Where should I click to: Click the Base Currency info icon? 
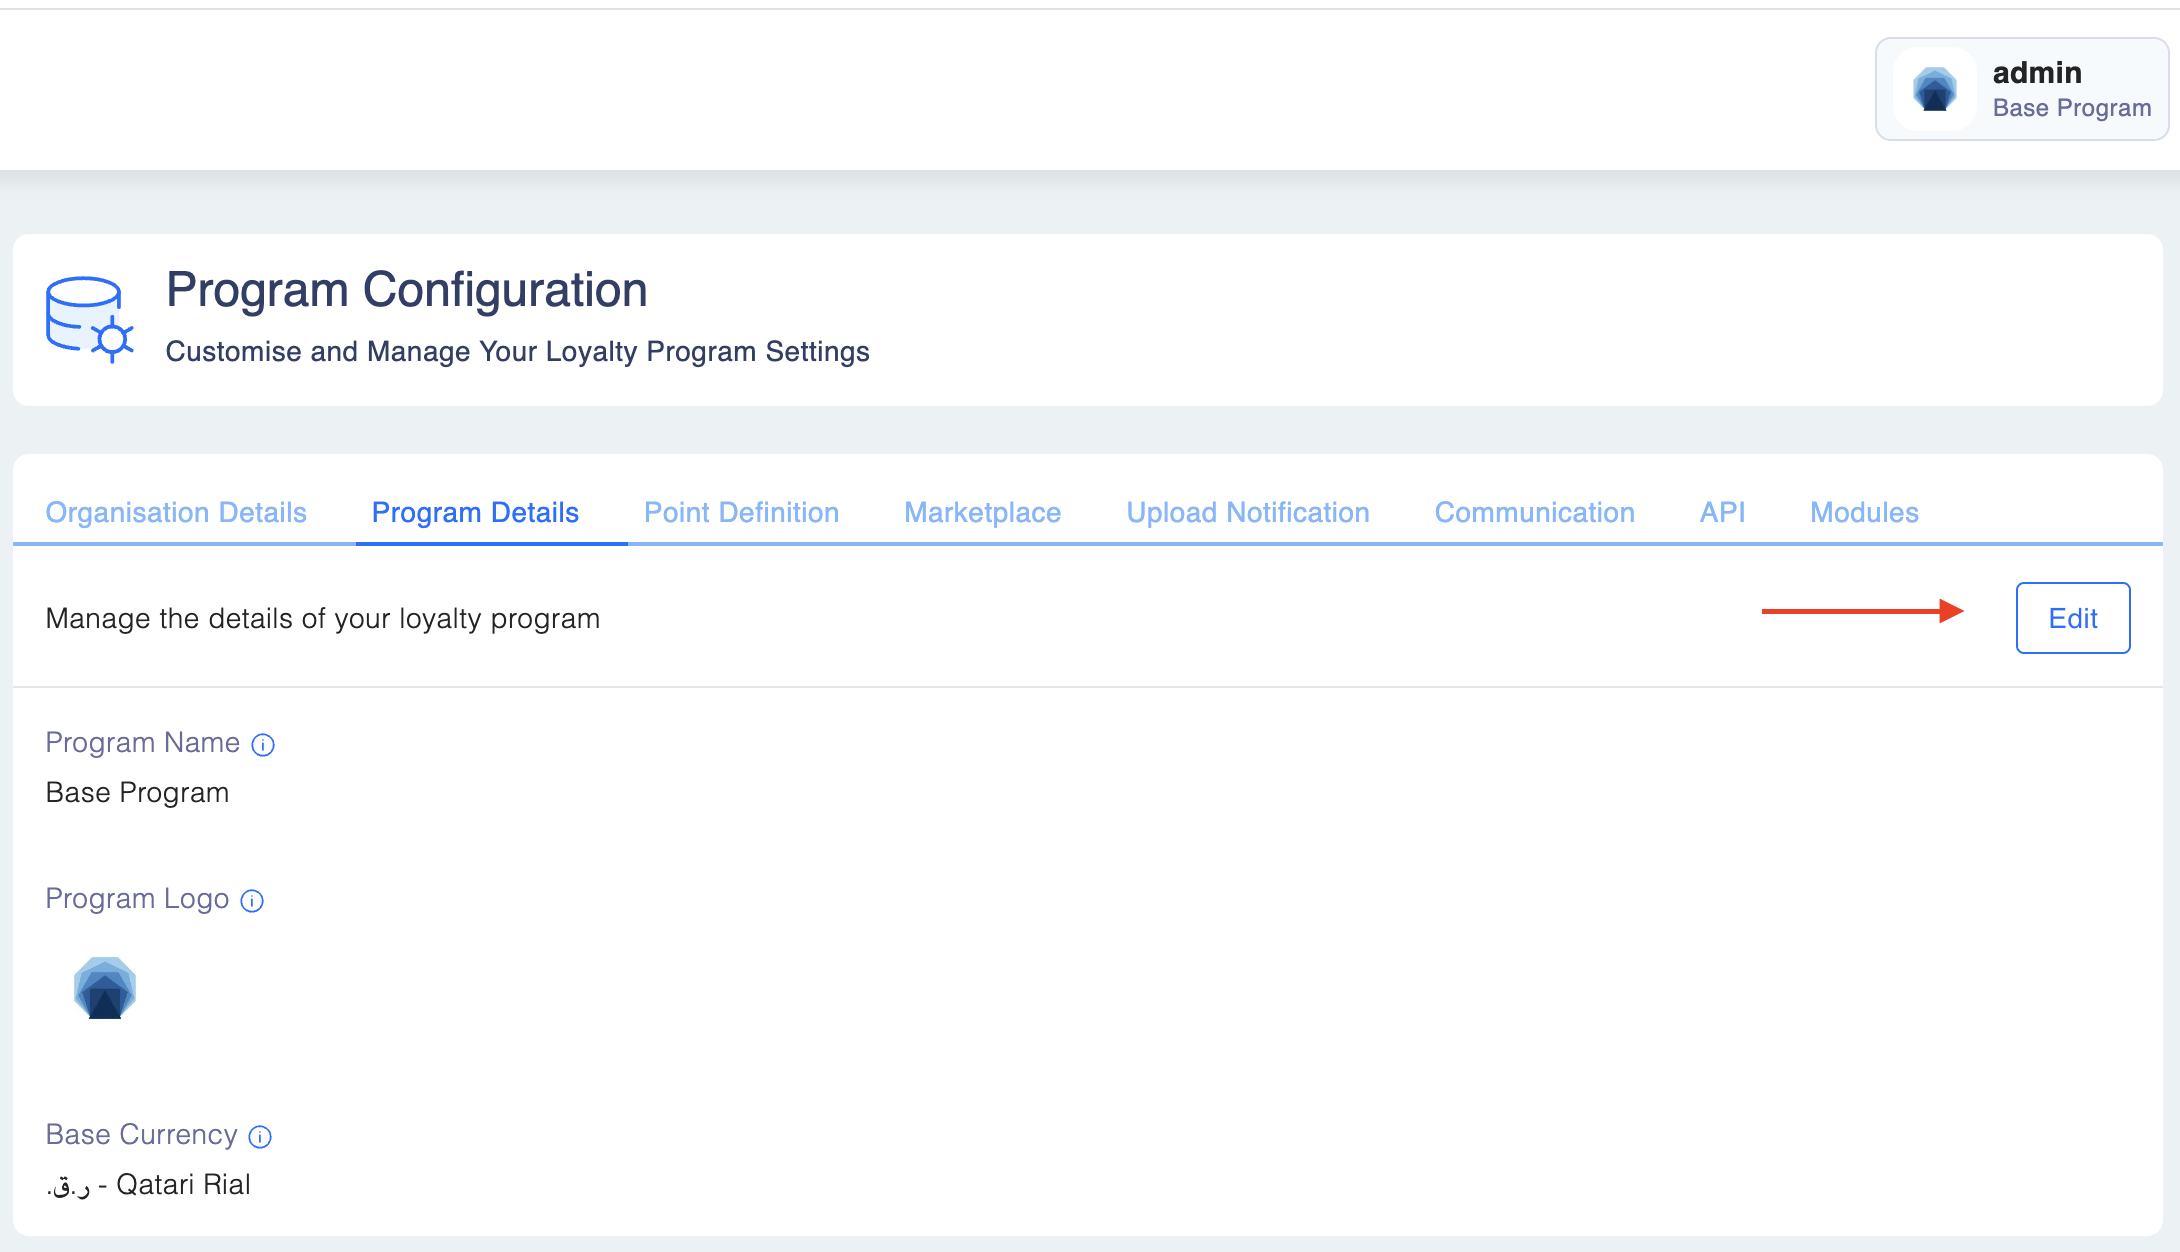coord(260,1137)
